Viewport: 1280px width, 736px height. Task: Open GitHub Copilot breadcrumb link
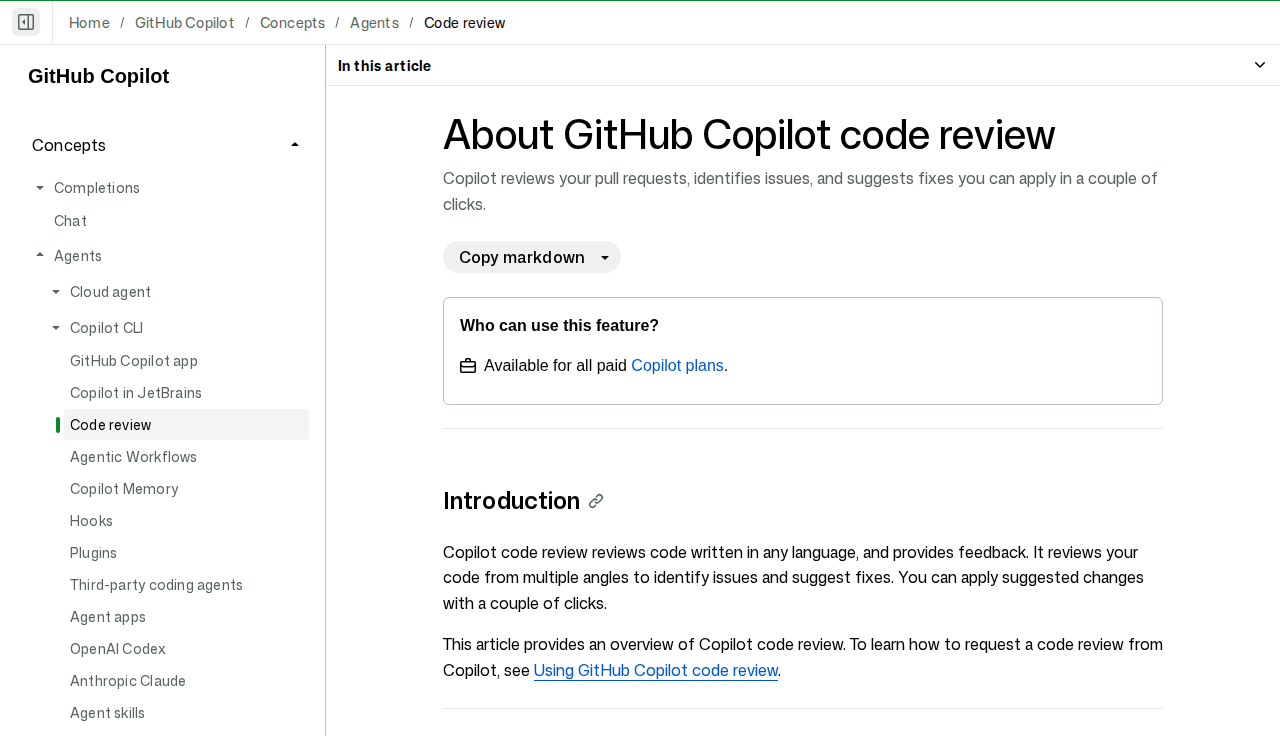pyautogui.click(x=185, y=23)
